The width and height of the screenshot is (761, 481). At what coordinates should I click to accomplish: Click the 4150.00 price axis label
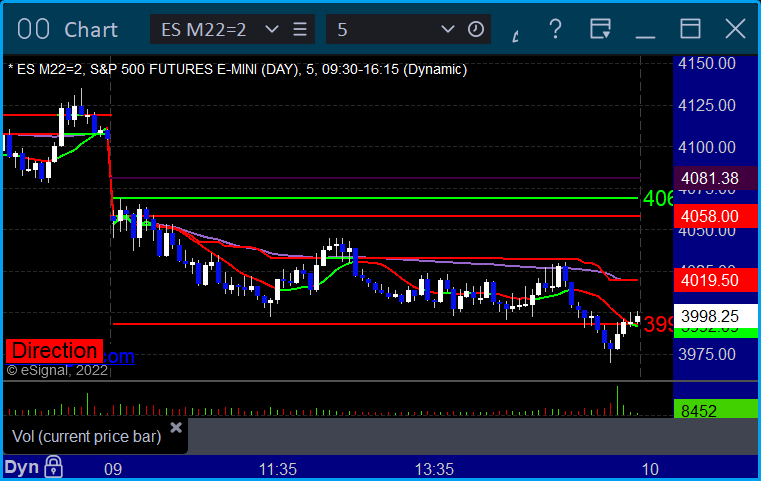[x=707, y=64]
